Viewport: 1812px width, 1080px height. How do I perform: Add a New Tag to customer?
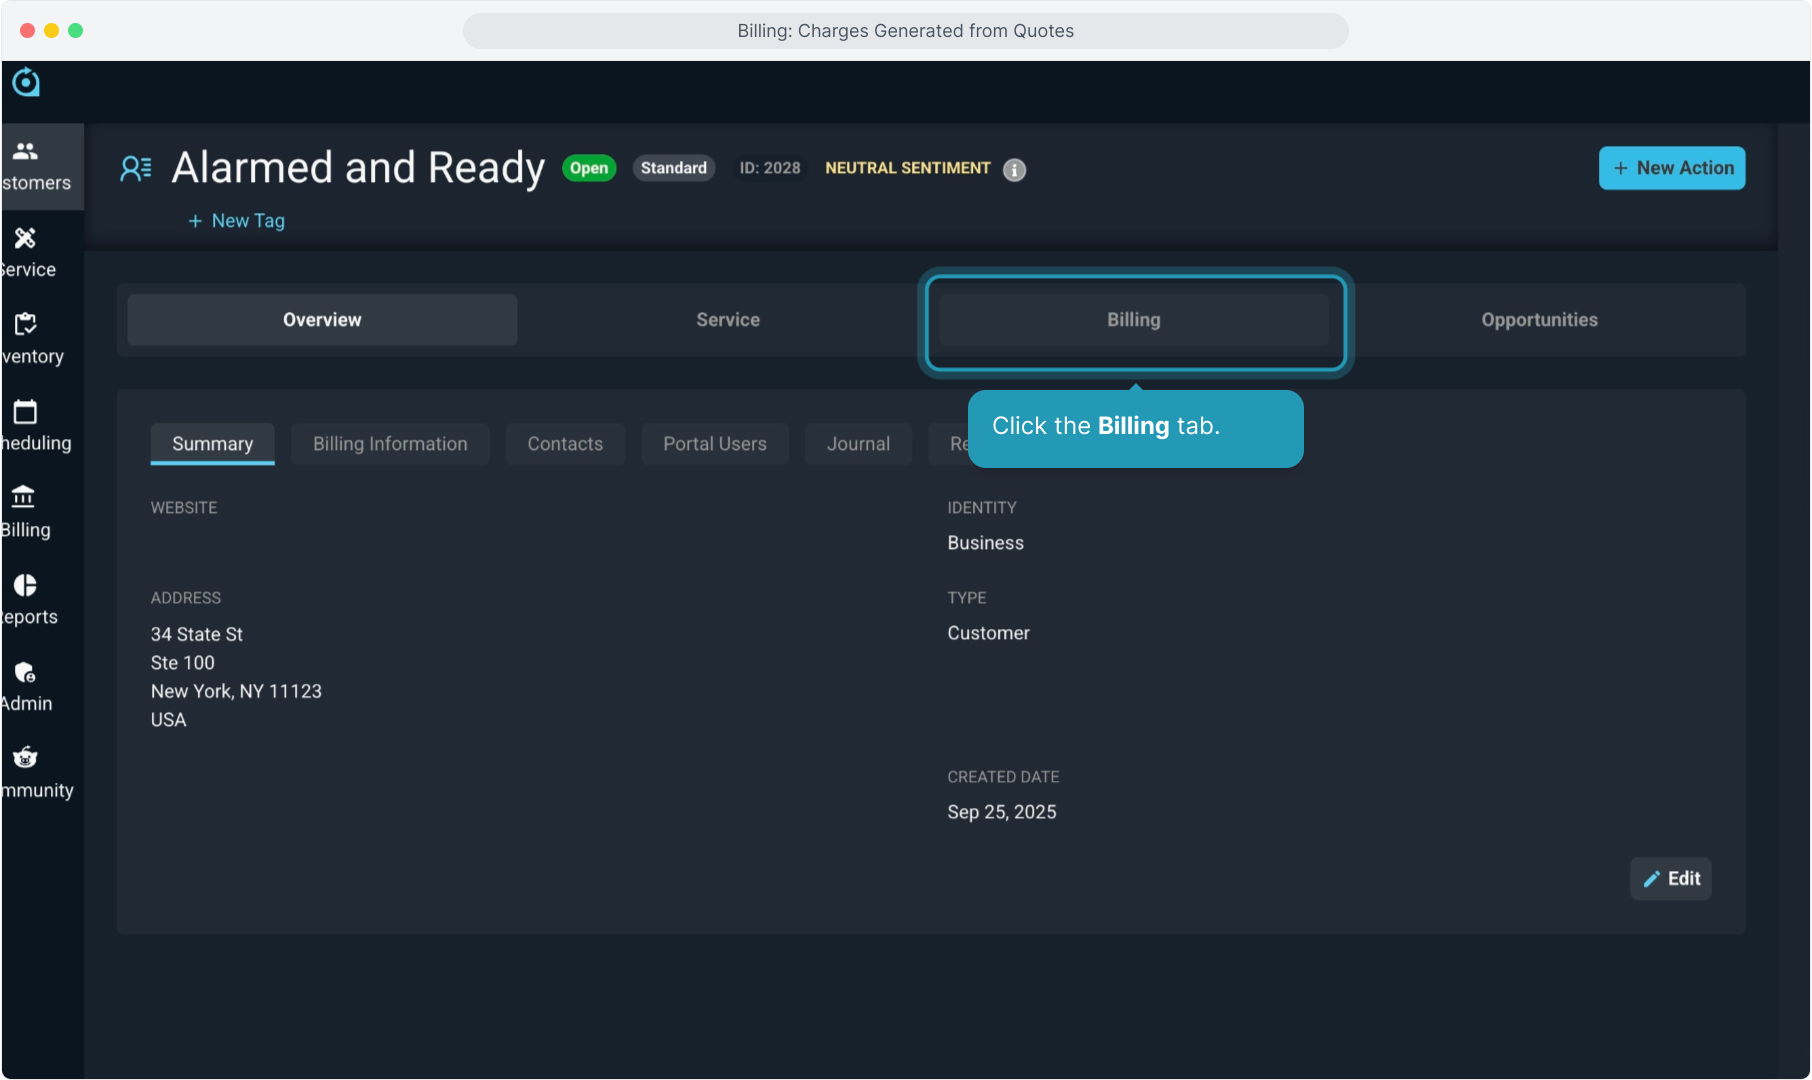coord(237,221)
